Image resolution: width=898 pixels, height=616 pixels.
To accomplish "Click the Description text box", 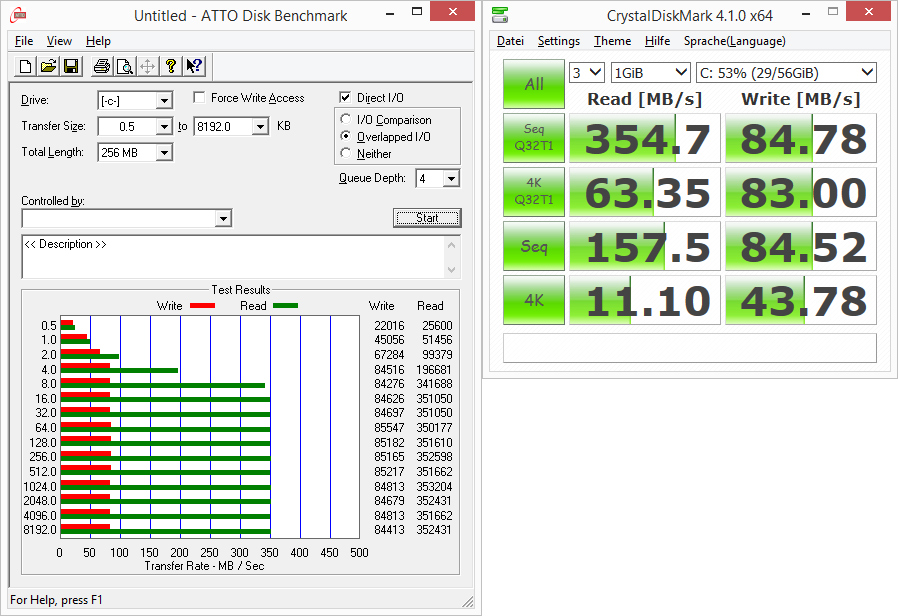I will pyautogui.click(x=233, y=256).
